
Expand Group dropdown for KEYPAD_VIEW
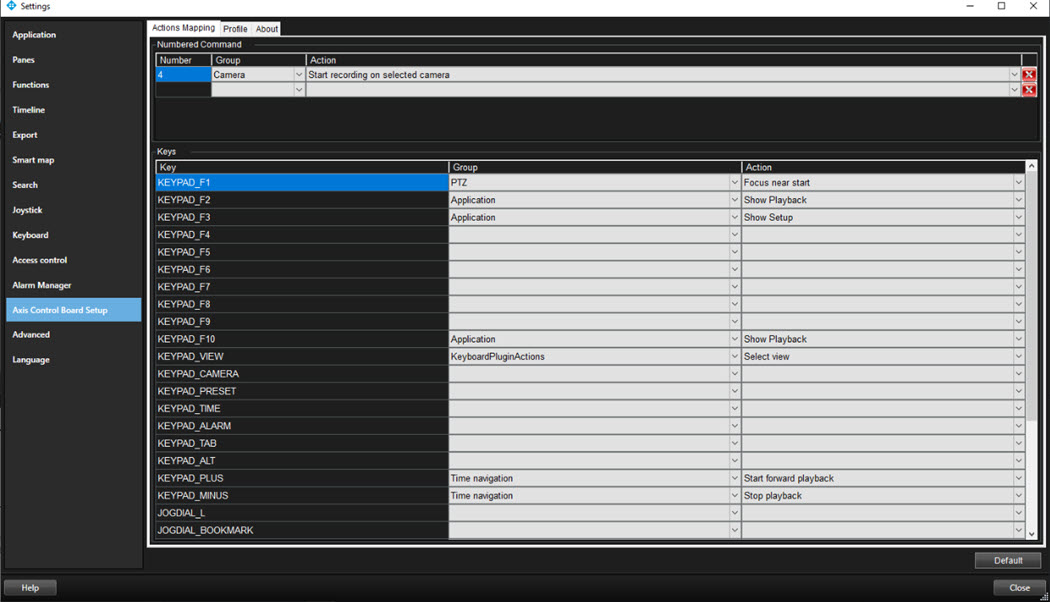734,357
